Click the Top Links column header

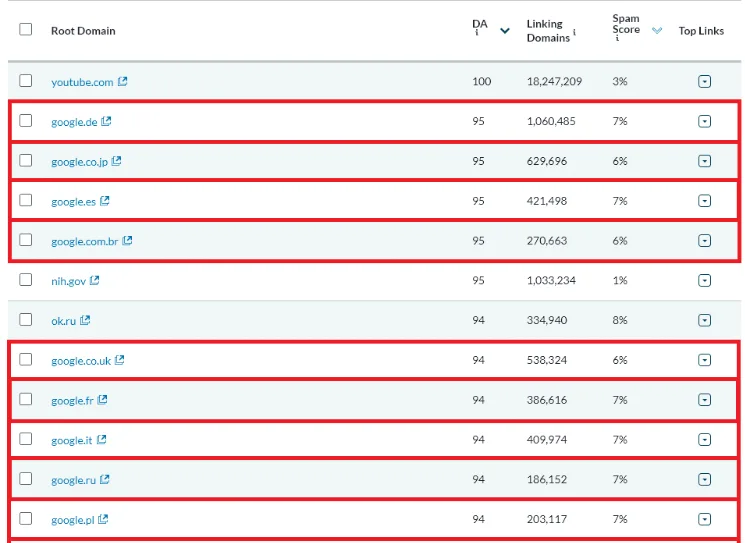[x=701, y=31]
